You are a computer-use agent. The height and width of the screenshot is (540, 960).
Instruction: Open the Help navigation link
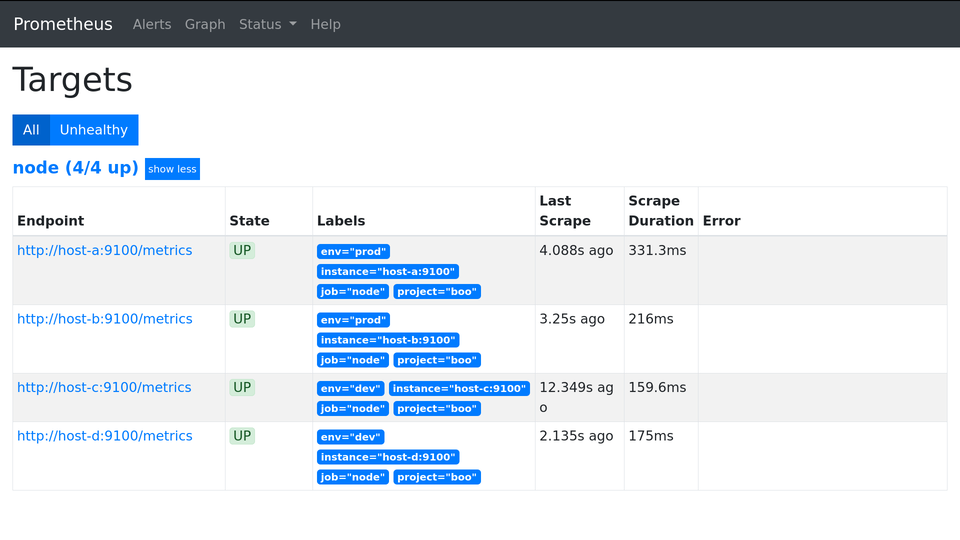point(325,24)
